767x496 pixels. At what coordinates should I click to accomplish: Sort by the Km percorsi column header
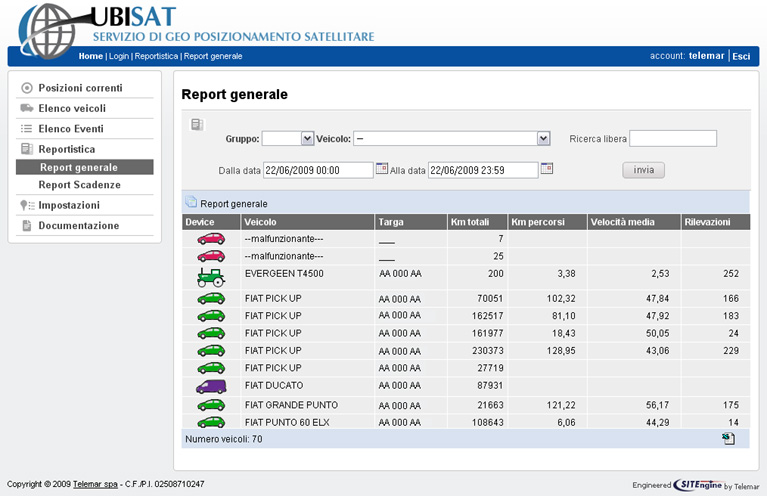tap(547, 222)
